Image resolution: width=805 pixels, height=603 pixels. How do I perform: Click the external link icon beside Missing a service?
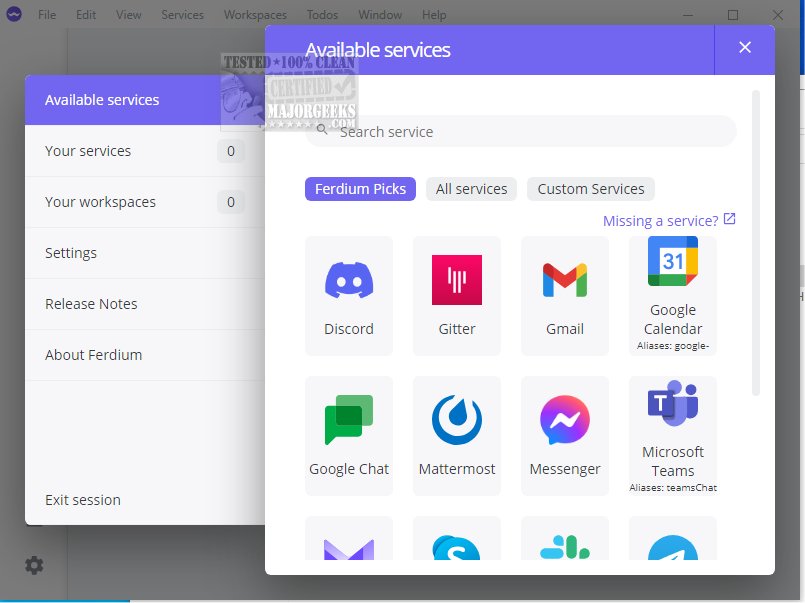click(x=730, y=219)
